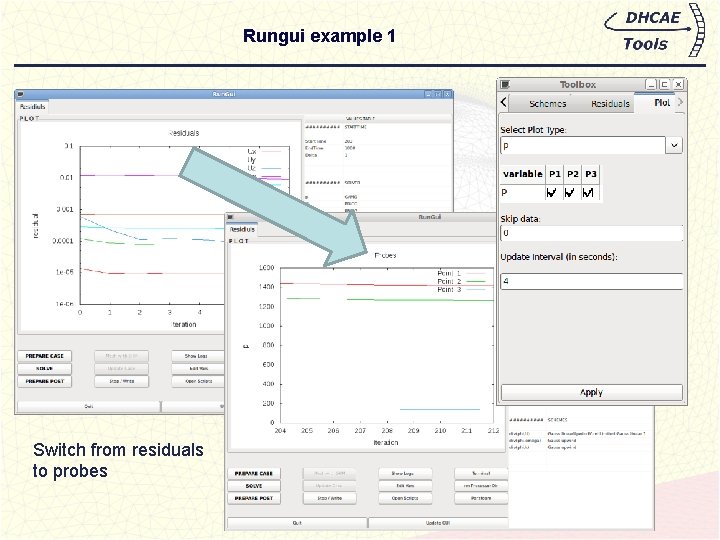Expand the Select Plot Type dropdown arrow
The height and width of the screenshot is (540, 720).
point(674,146)
